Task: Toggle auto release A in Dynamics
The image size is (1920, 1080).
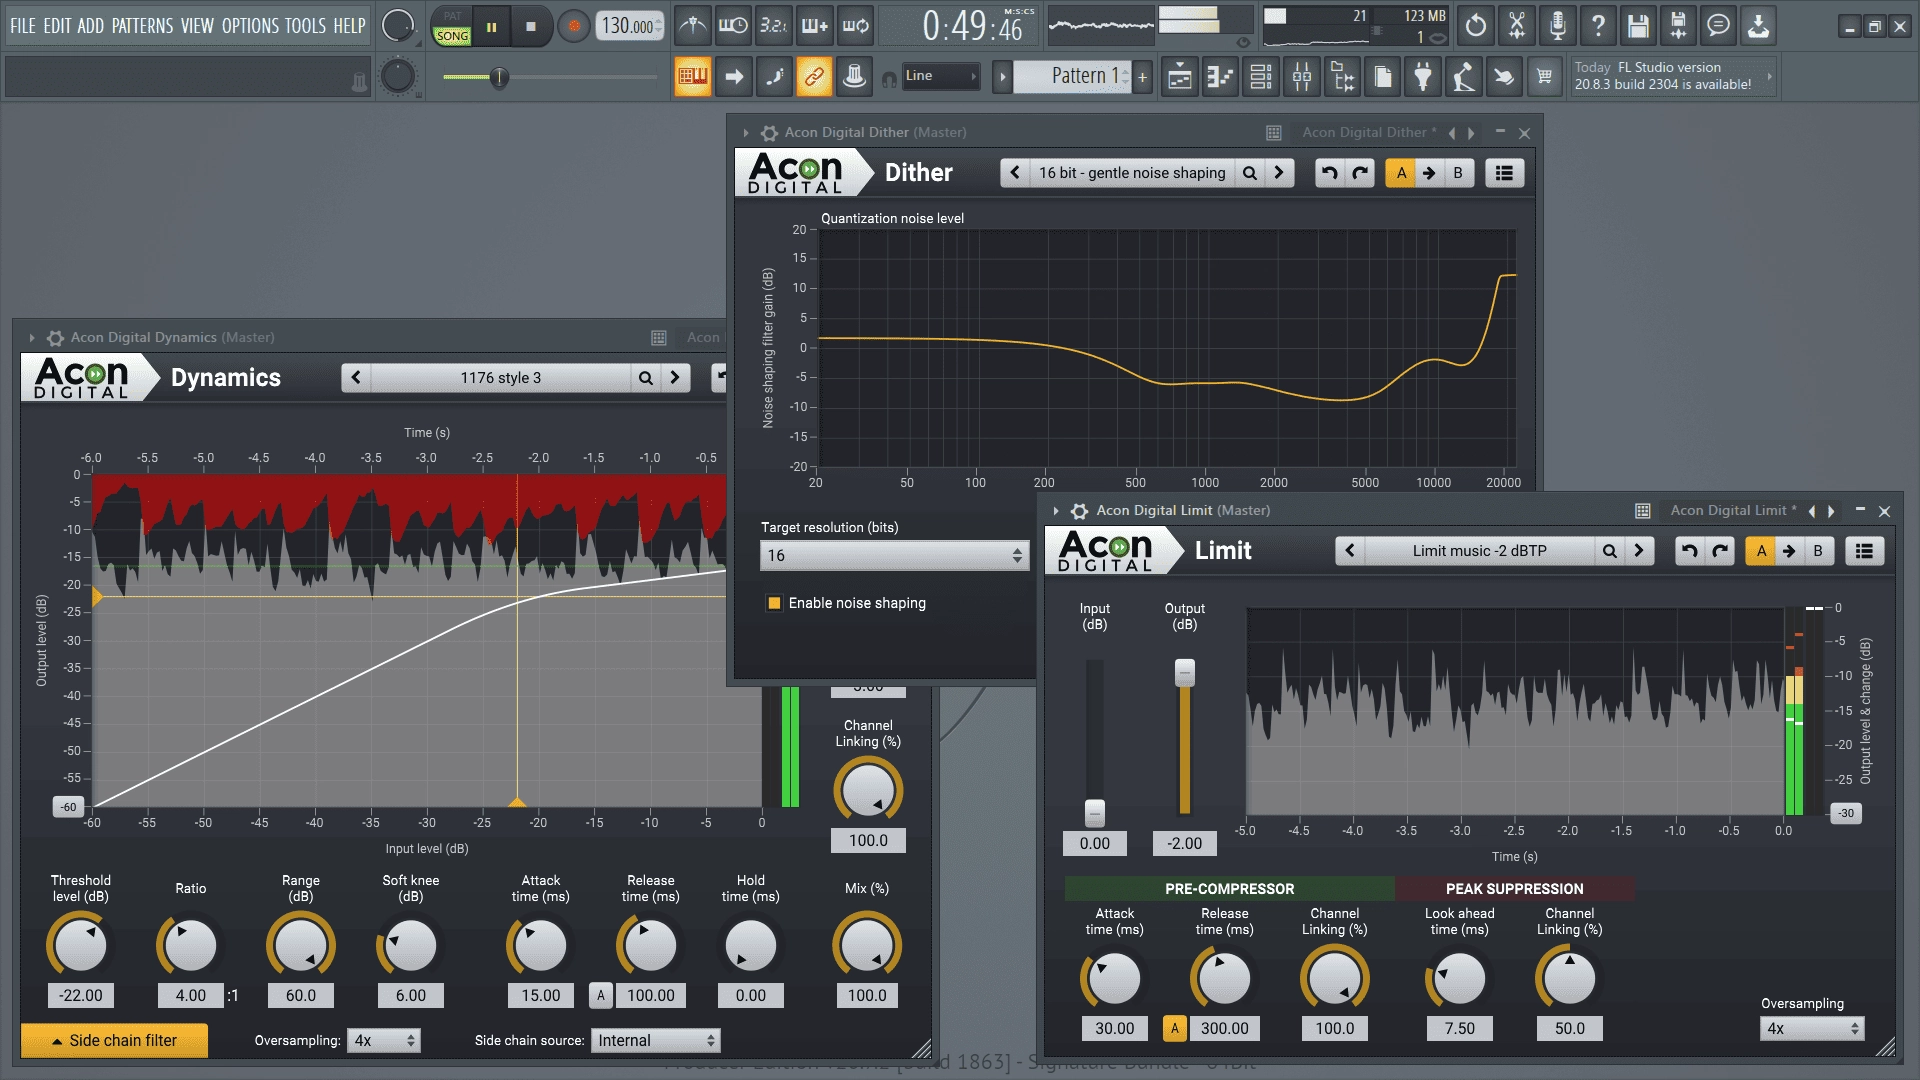Action: (x=600, y=996)
